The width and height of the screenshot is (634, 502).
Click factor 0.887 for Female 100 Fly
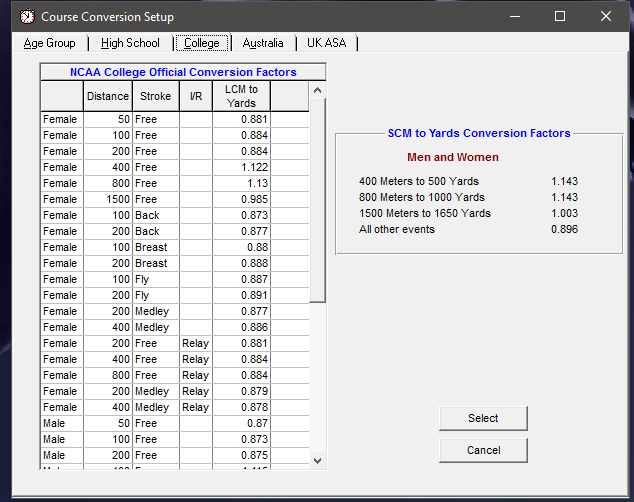[241, 279]
